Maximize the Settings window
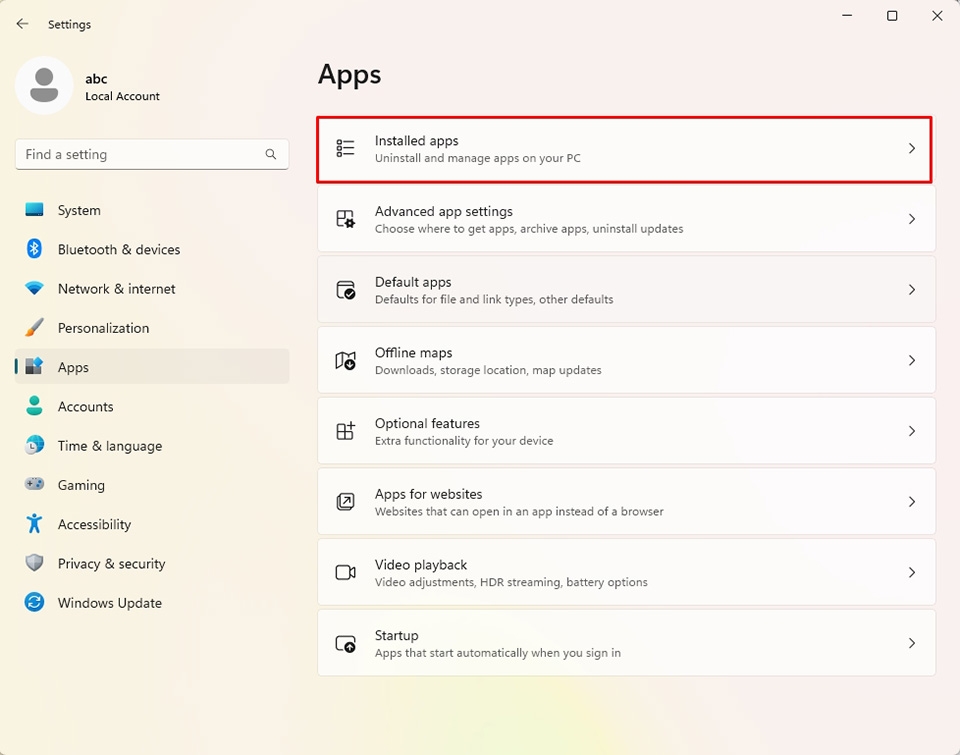Image resolution: width=960 pixels, height=755 pixels. 892,15
